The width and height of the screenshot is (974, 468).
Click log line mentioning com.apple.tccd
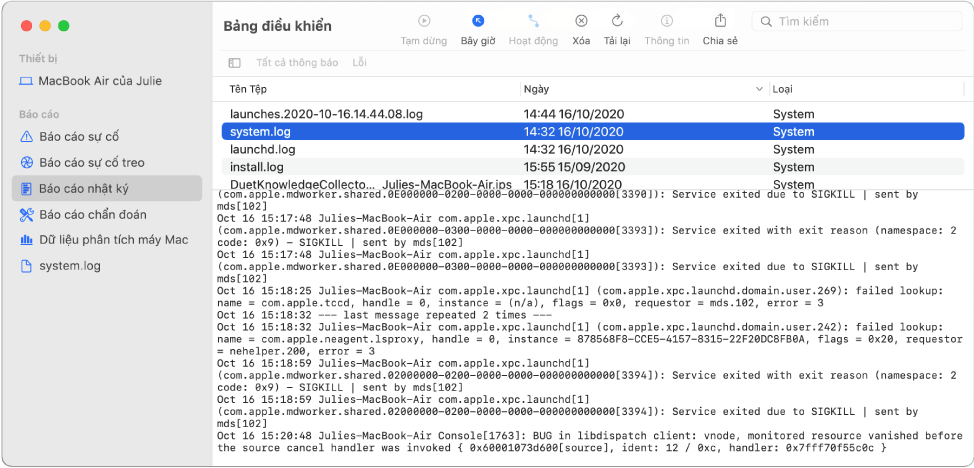[581, 297]
